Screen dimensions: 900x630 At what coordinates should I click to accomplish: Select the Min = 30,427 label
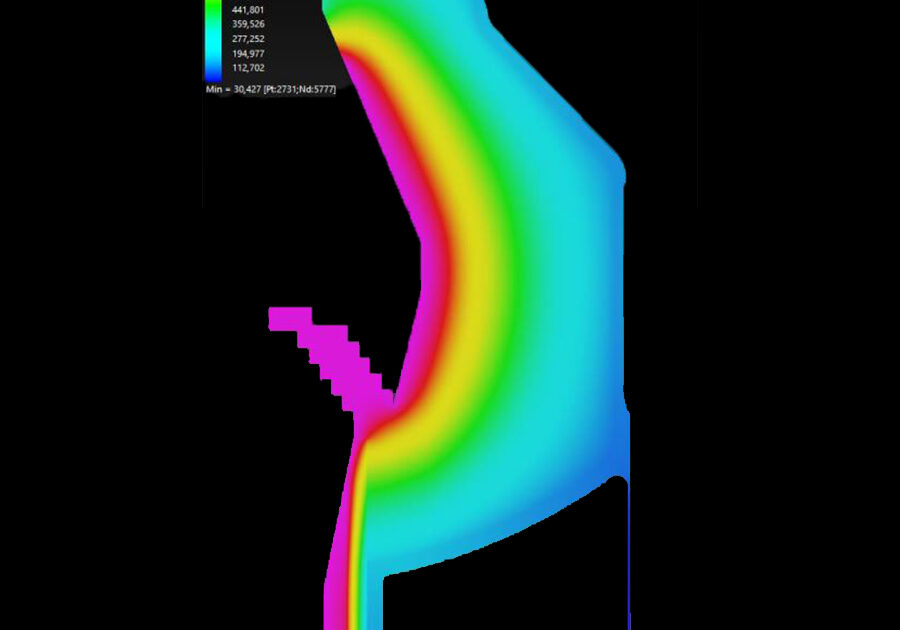(270, 89)
